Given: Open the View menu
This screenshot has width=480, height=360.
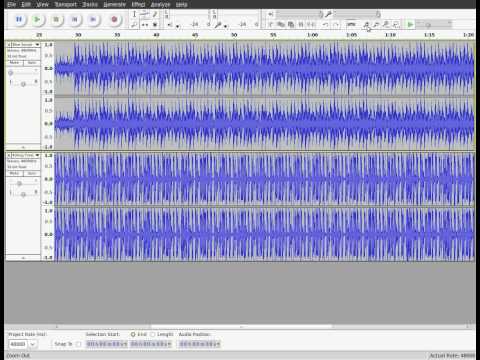Looking at the screenshot, I should pos(43,4).
